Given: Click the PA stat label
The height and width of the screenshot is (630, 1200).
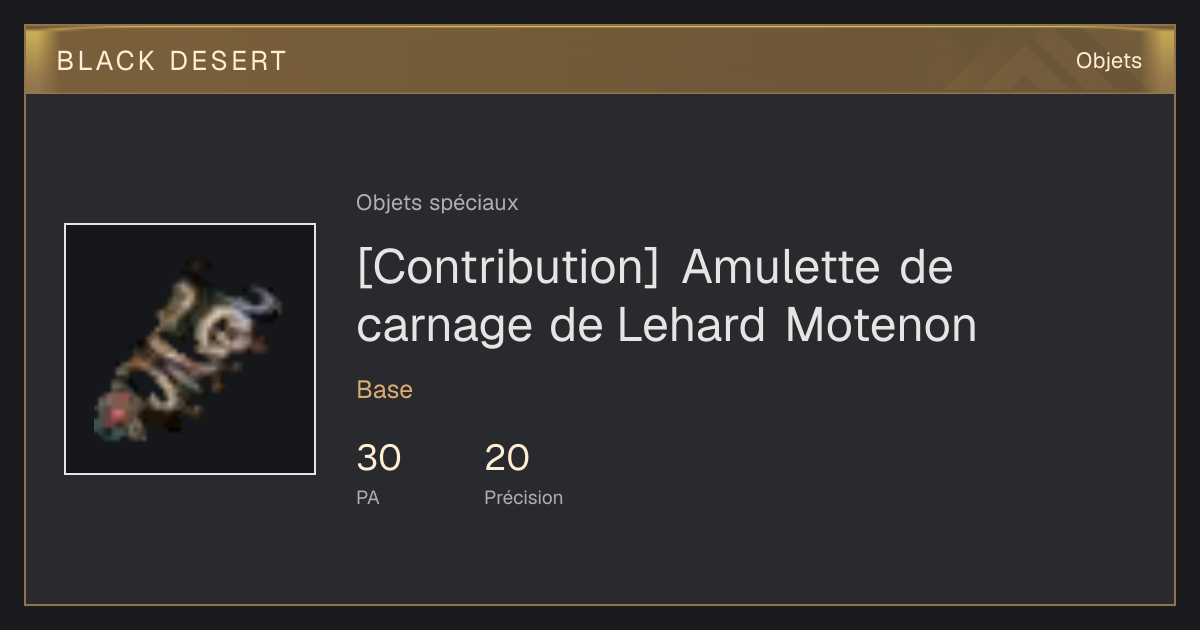Looking at the screenshot, I should point(368,497).
